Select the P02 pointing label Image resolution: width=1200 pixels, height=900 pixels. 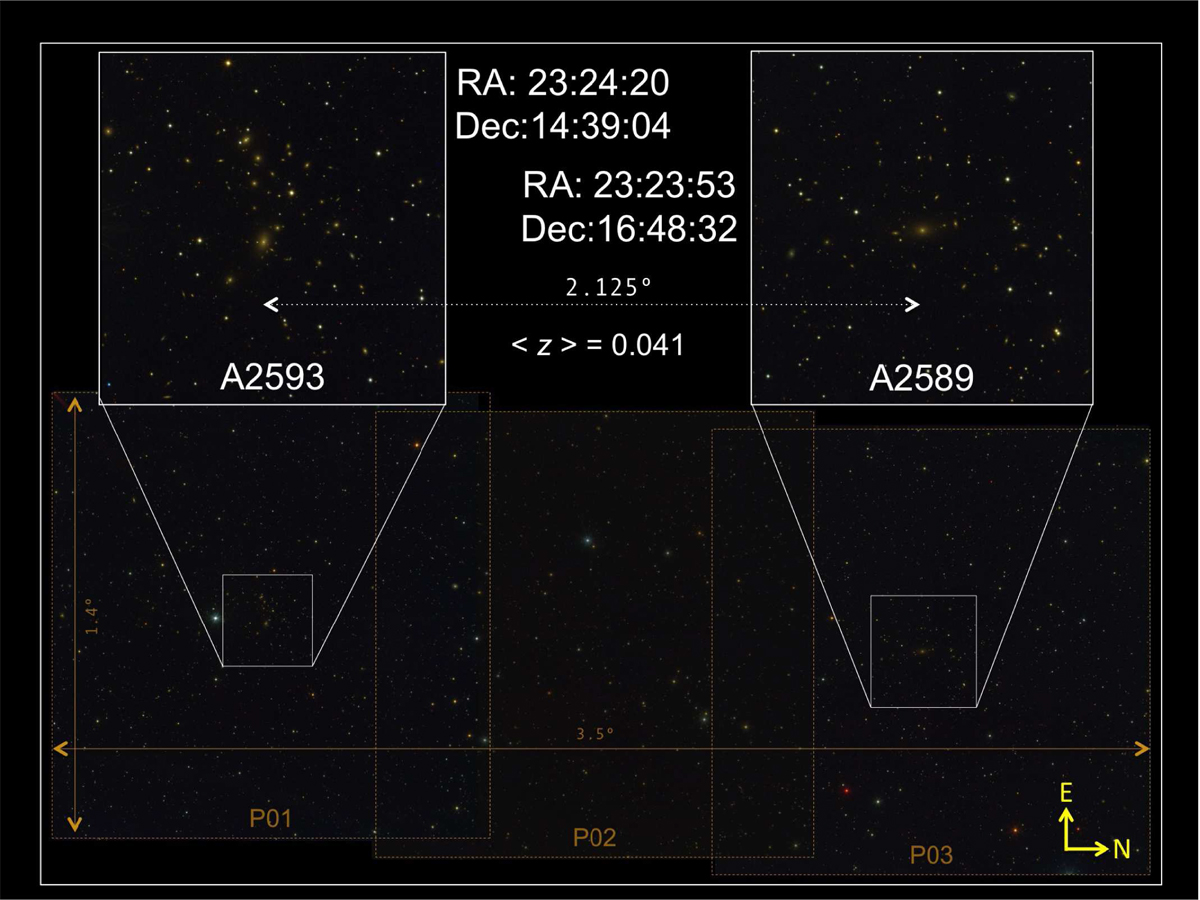pos(594,837)
